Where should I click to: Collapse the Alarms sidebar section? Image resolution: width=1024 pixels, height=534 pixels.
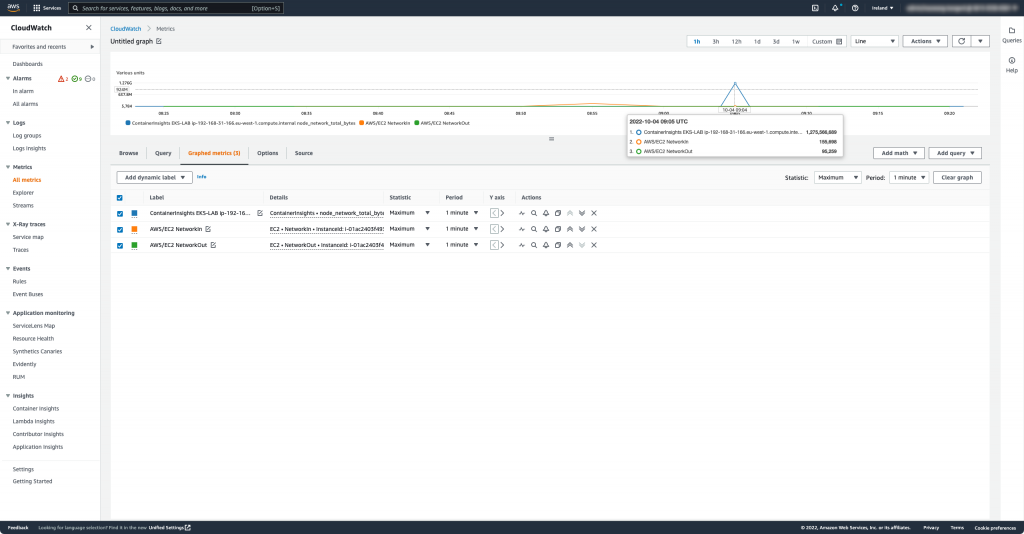pos(8,78)
